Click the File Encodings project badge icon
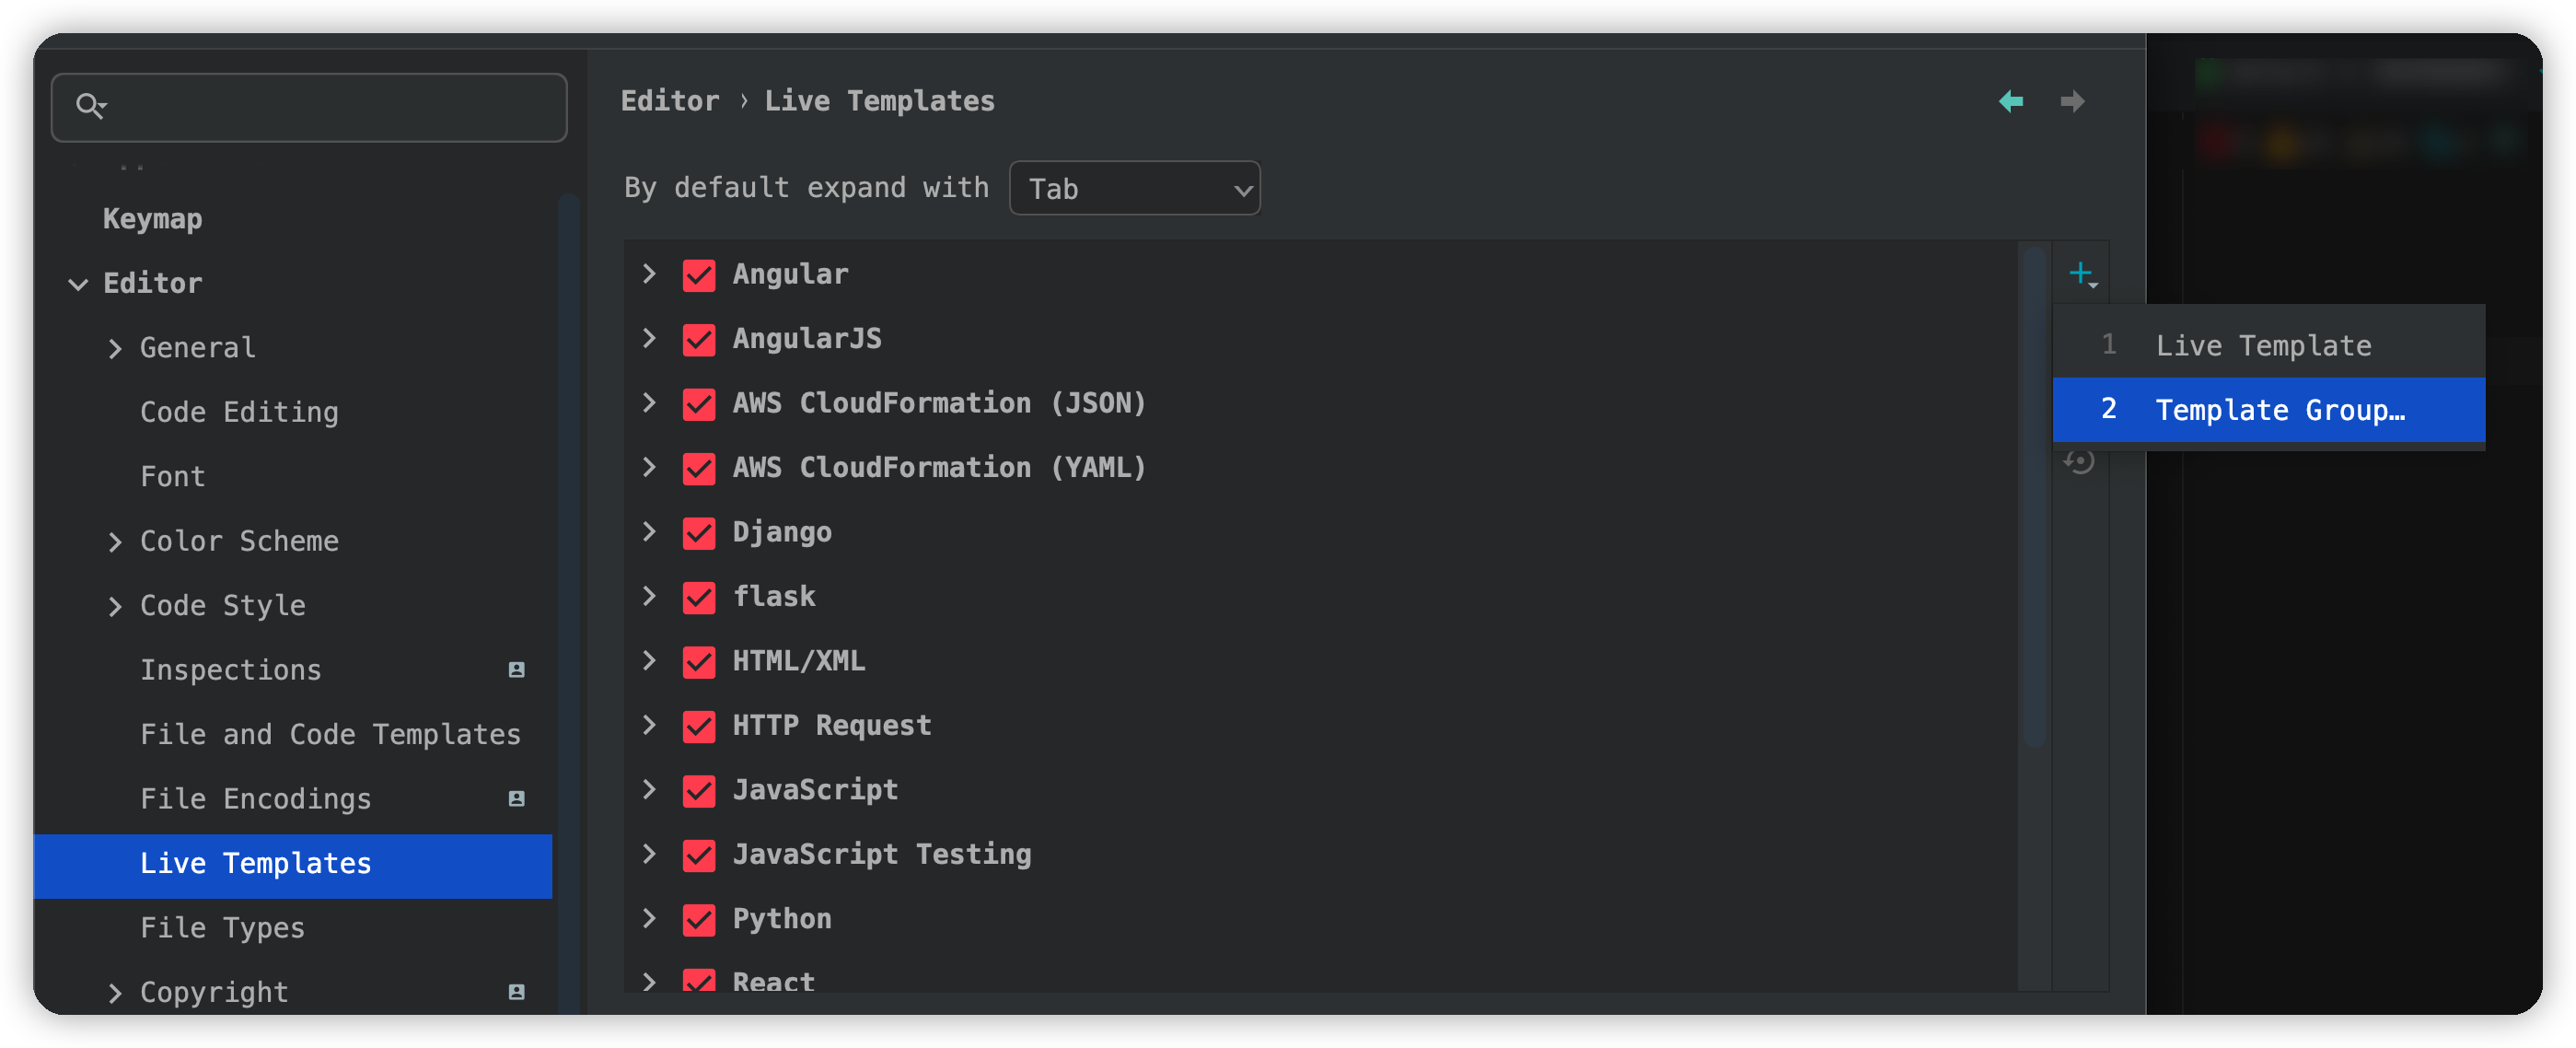2576x1048 pixels. click(516, 799)
